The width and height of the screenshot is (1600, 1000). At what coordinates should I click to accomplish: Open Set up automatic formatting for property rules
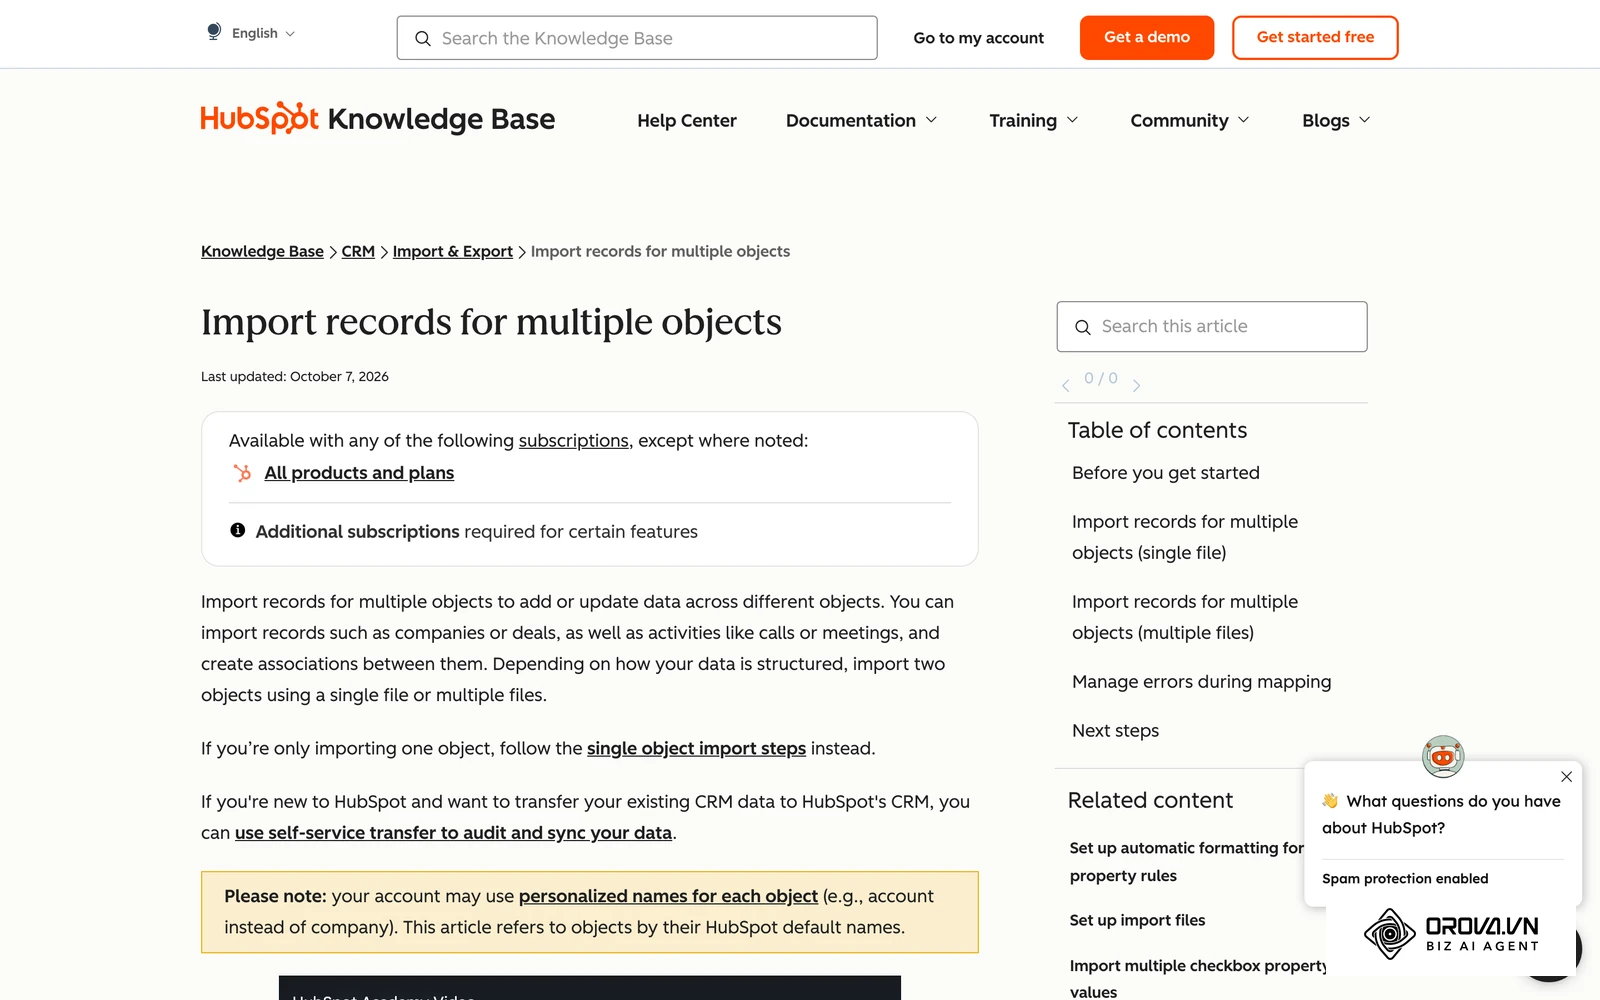[1186, 861]
